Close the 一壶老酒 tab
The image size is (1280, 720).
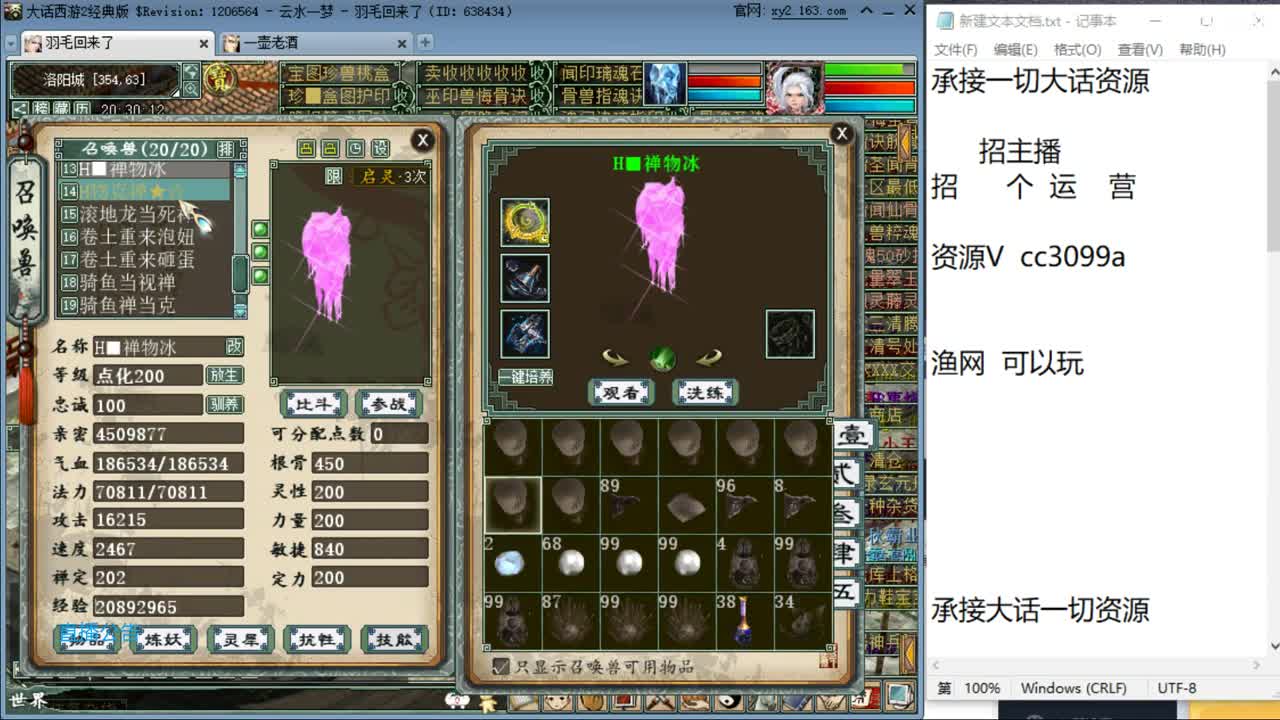[x=402, y=43]
